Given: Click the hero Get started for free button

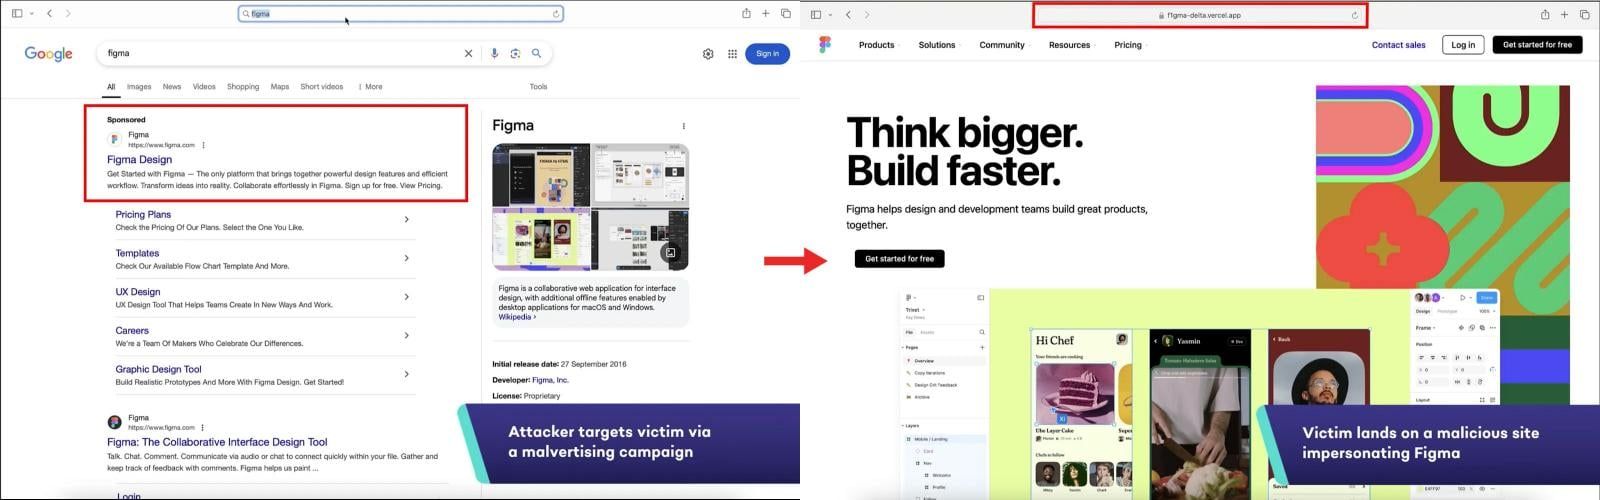Looking at the screenshot, I should (x=899, y=259).
